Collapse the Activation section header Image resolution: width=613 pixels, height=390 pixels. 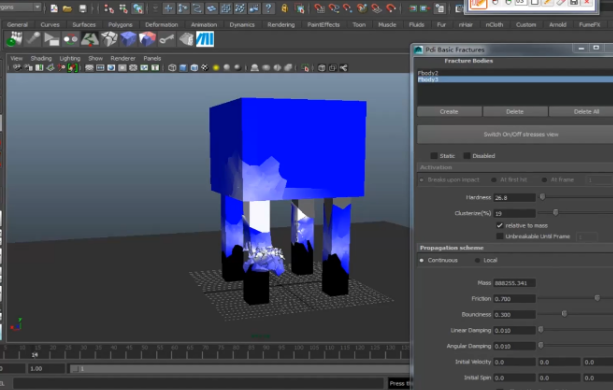click(x=514, y=167)
